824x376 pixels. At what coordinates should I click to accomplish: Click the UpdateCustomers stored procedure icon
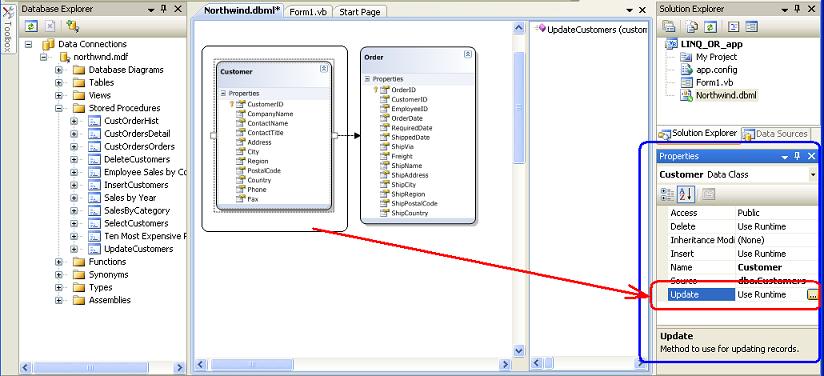click(x=94, y=249)
